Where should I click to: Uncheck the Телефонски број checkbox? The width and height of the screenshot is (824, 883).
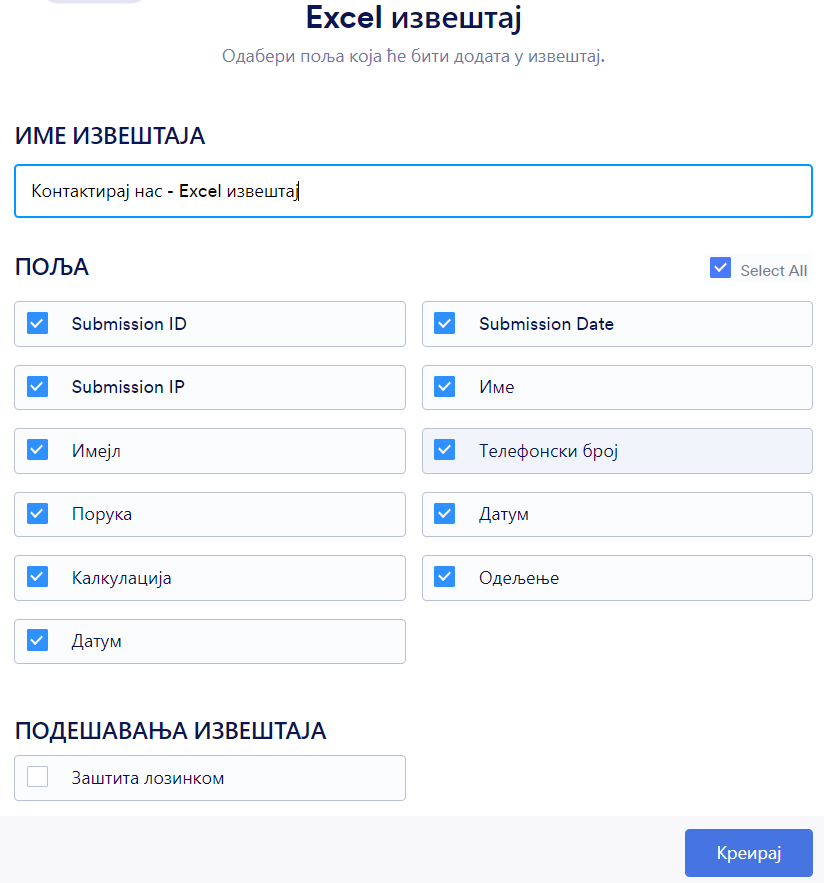tap(445, 450)
